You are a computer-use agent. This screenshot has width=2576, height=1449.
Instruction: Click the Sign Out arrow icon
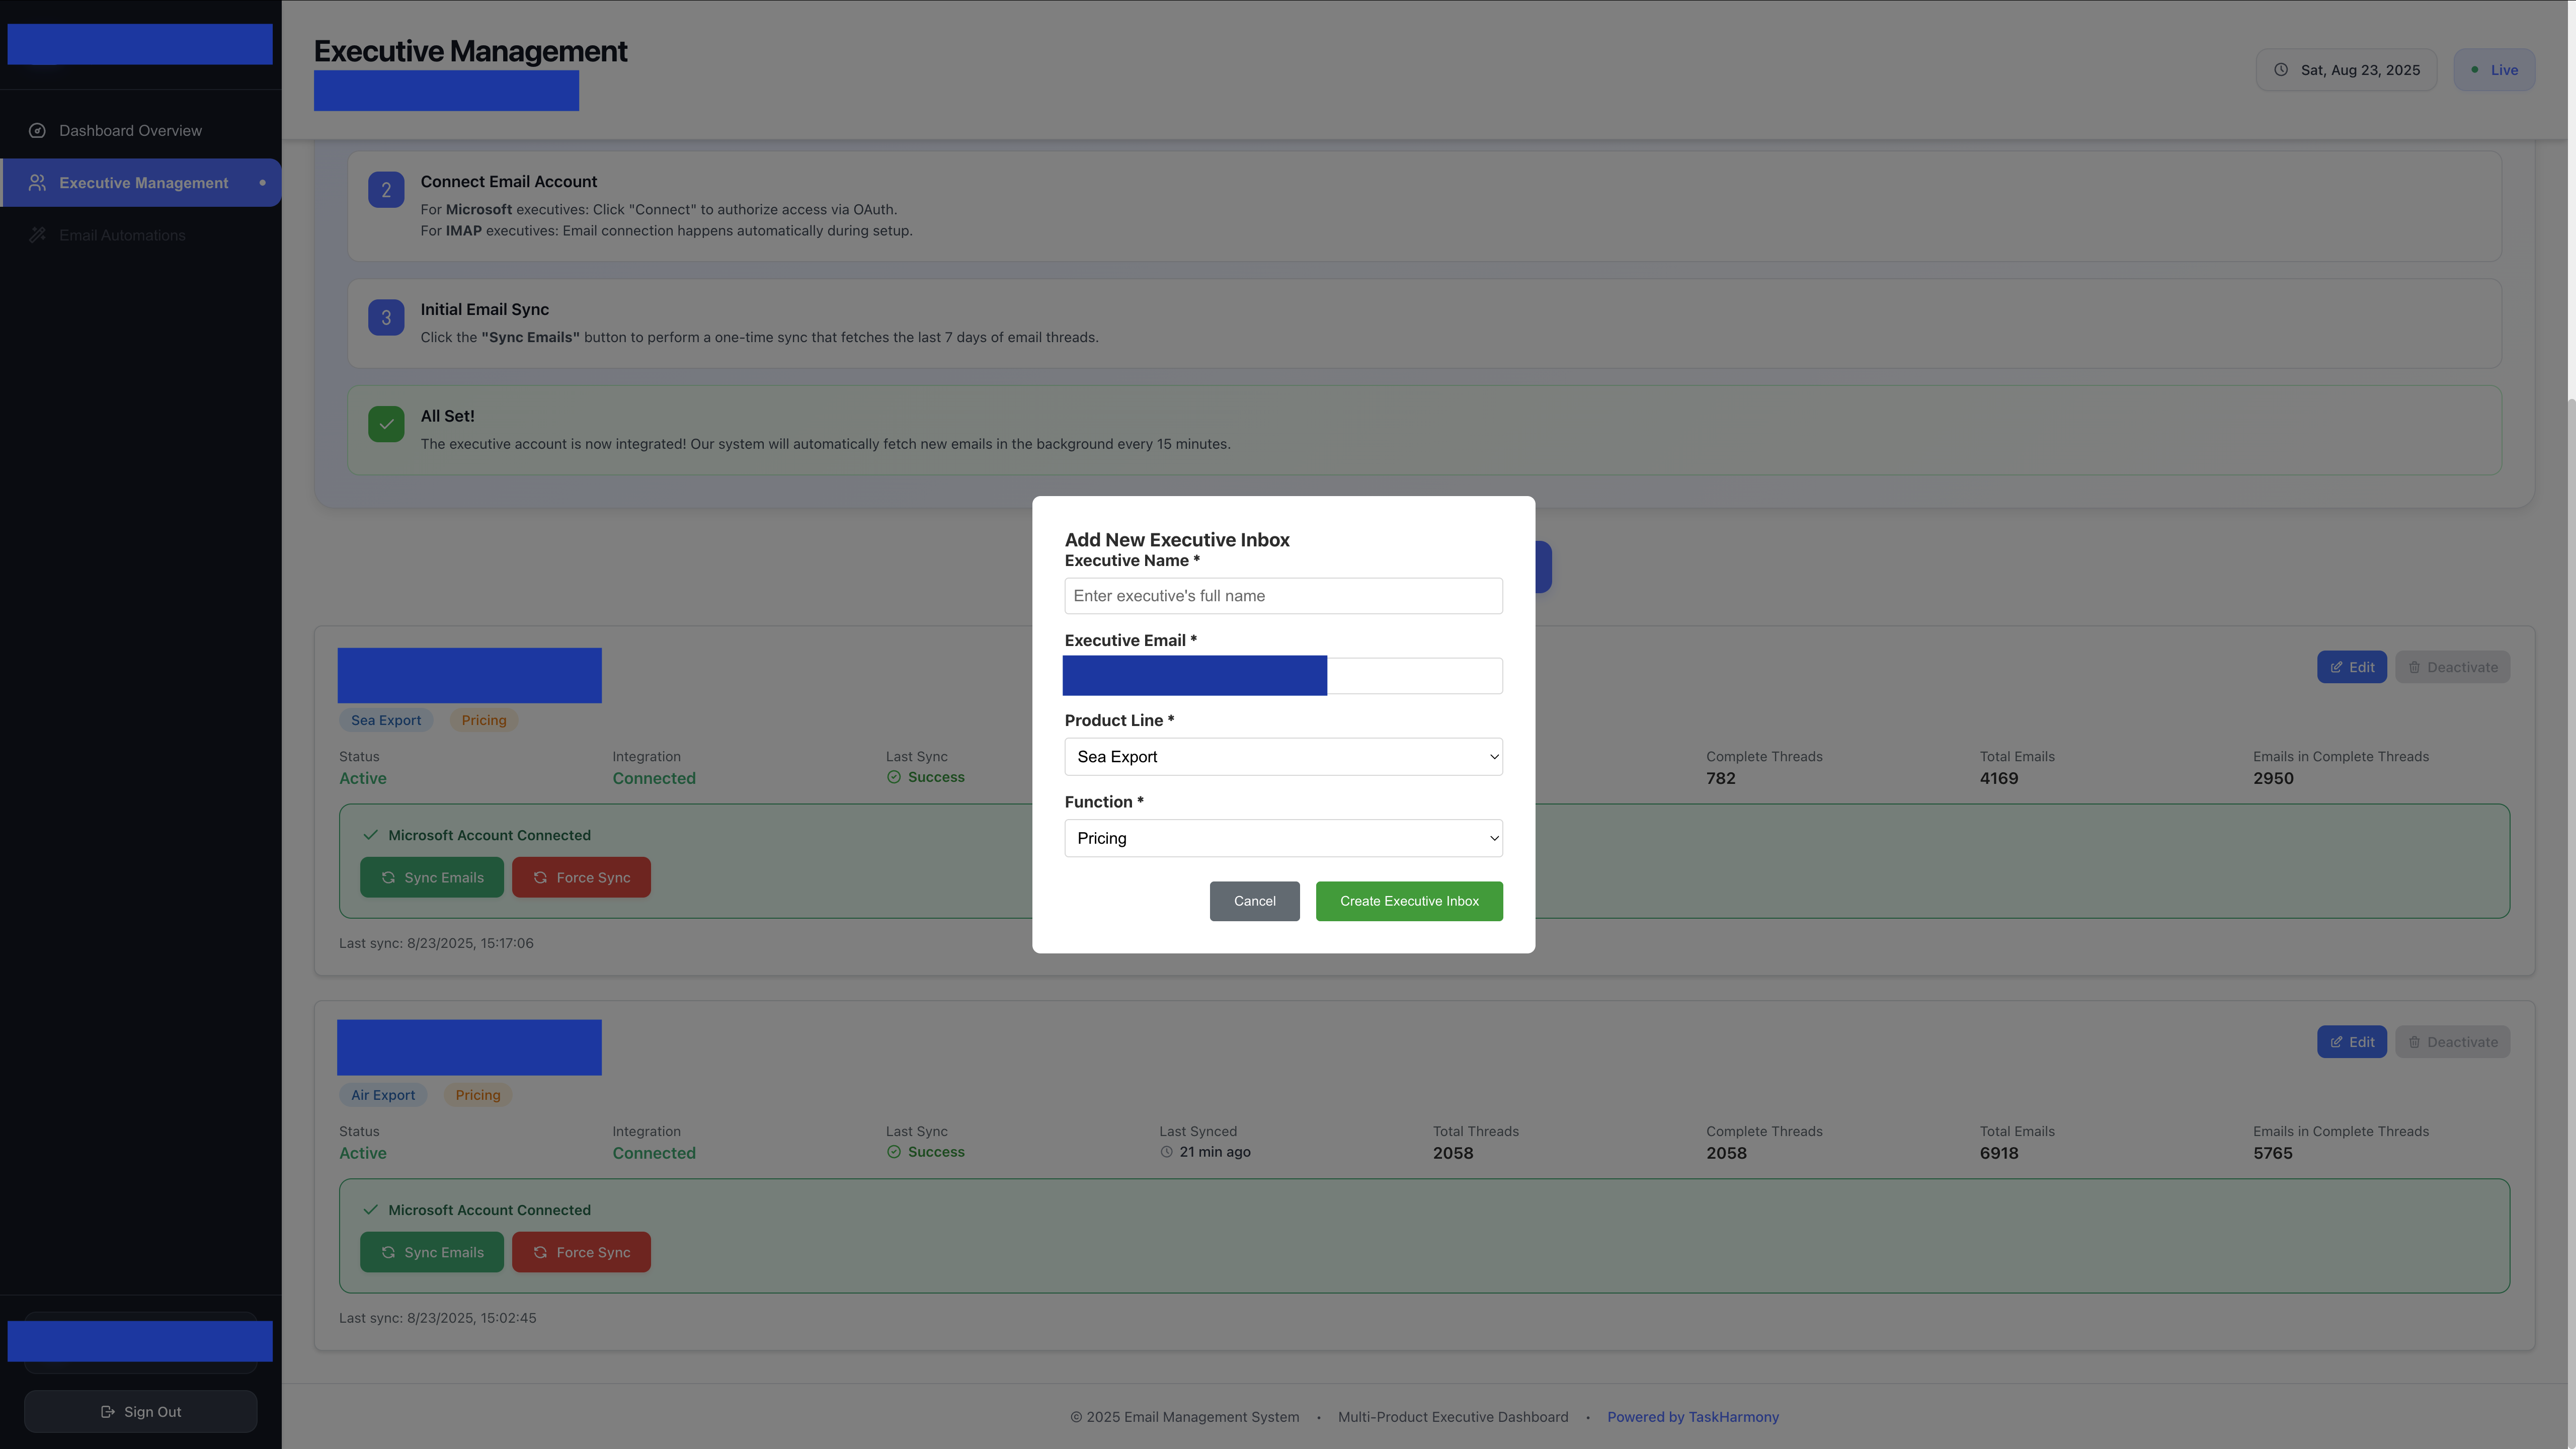click(x=107, y=1412)
